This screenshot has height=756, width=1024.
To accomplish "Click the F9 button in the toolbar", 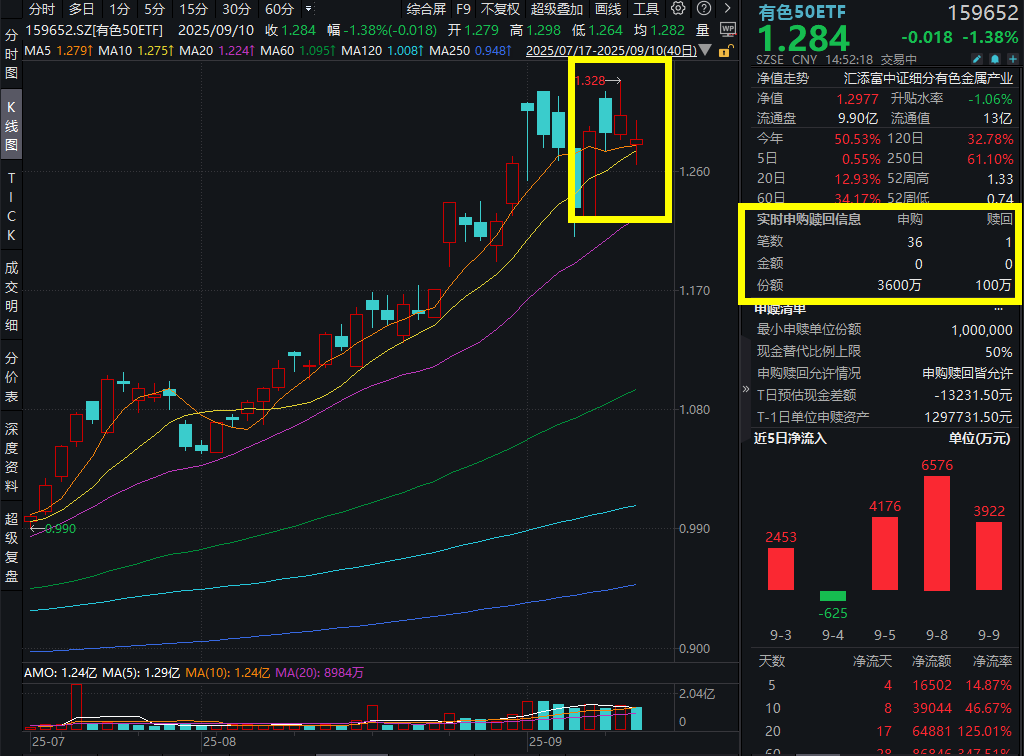I will 464,9.
